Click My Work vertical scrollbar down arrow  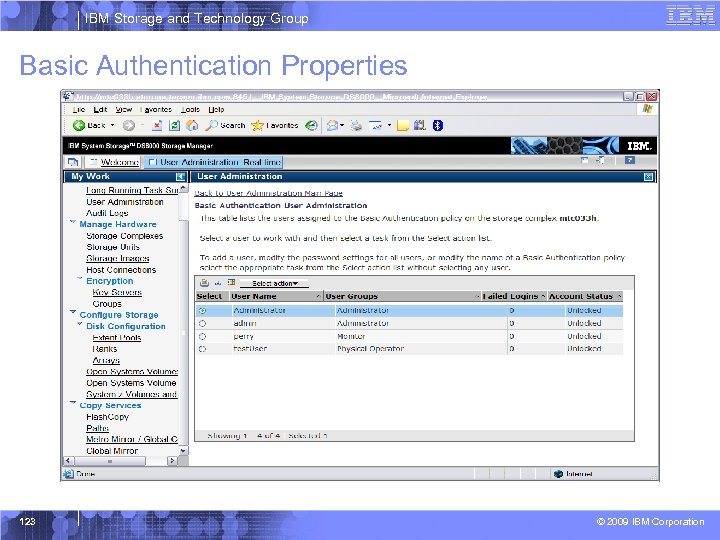click(183, 451)
